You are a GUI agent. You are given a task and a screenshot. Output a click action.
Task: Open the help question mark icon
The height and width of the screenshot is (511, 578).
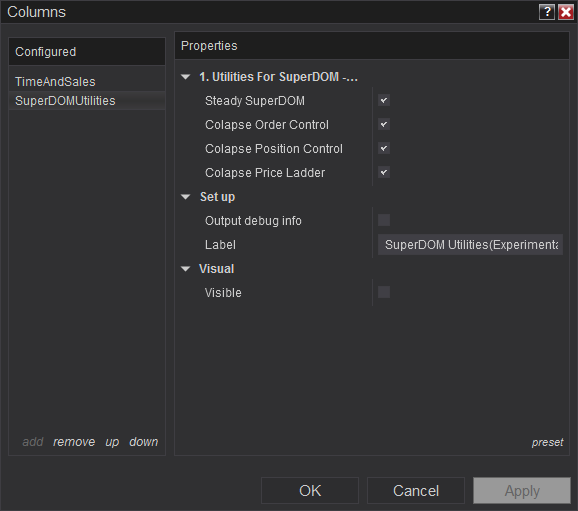click(547, 12)
